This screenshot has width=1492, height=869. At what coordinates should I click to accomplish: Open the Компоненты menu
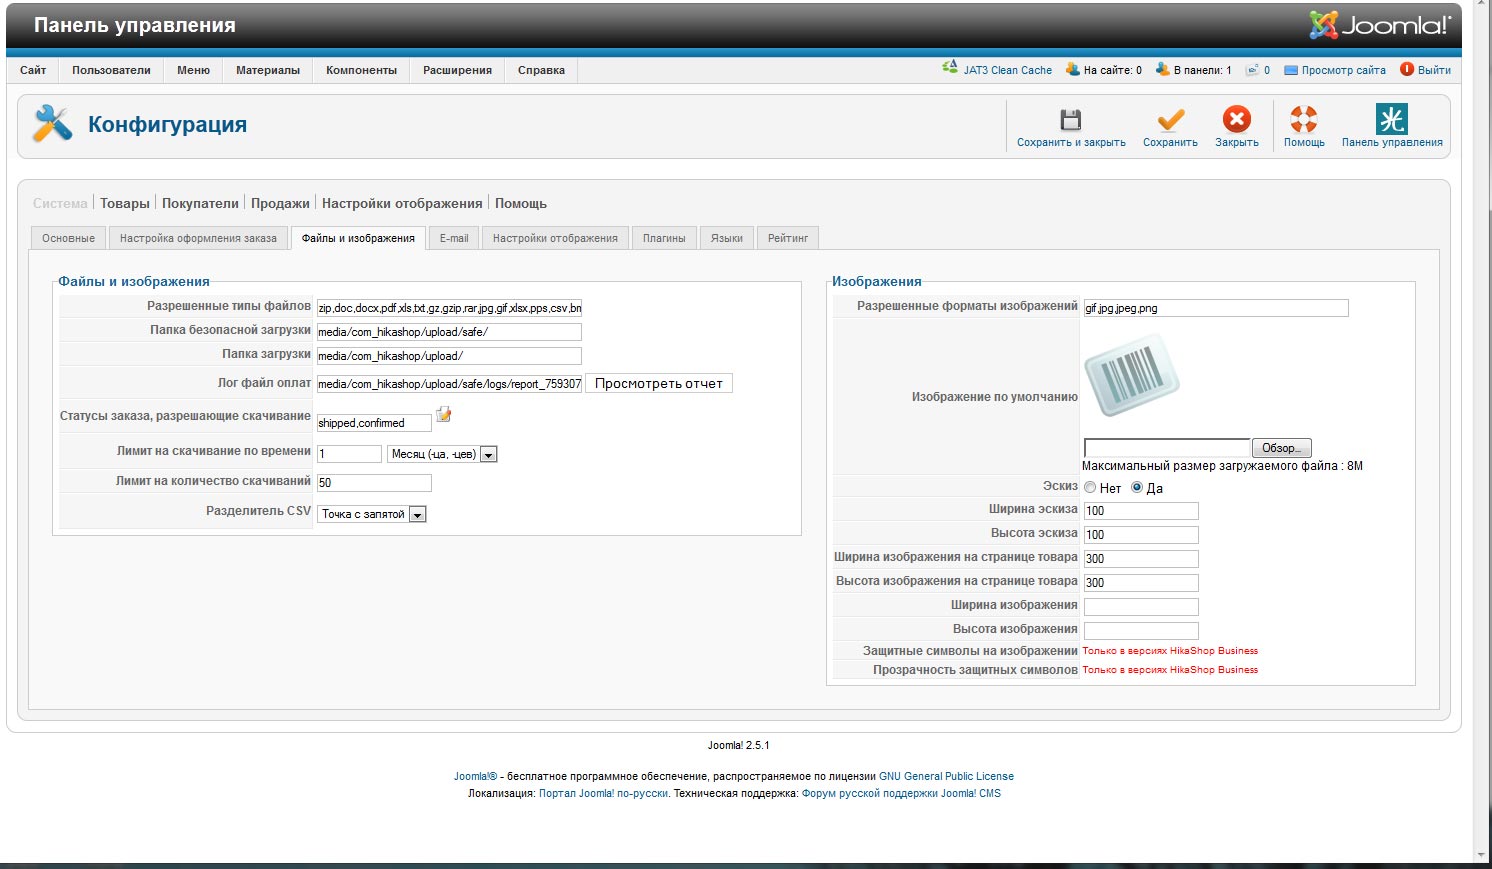coord(361,70)
